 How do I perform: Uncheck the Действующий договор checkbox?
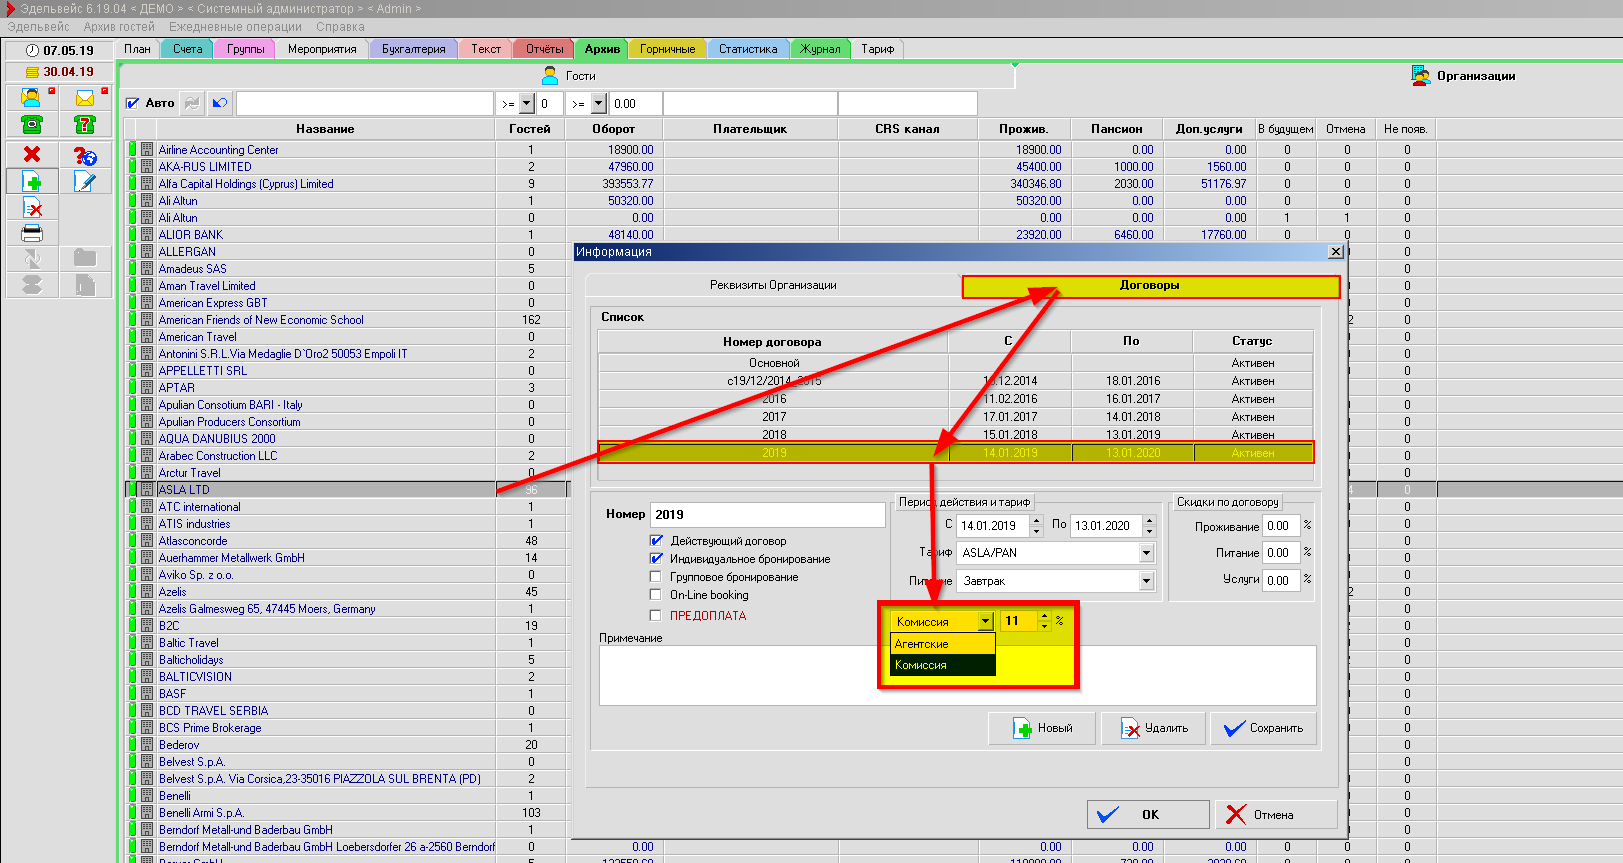656,541
